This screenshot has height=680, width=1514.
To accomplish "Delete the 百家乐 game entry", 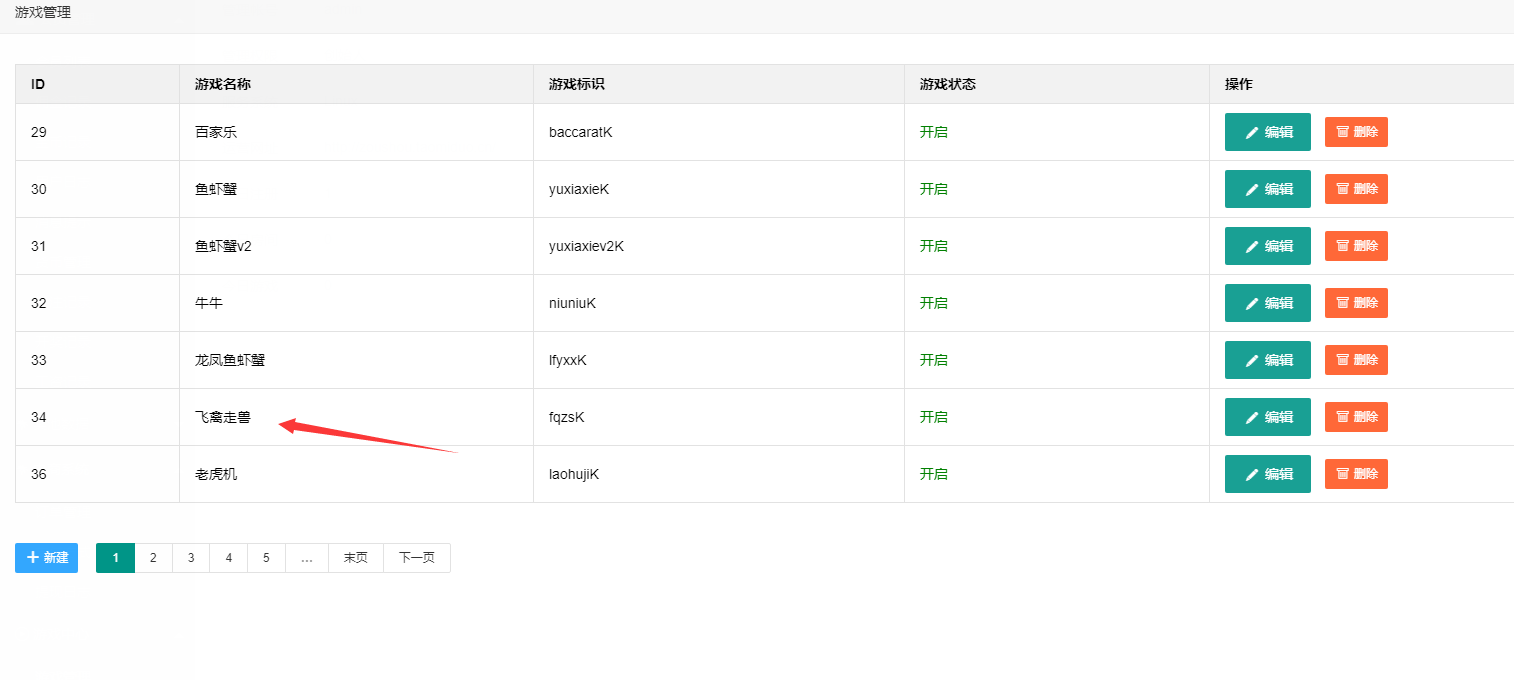I will tap(1356, 132).
